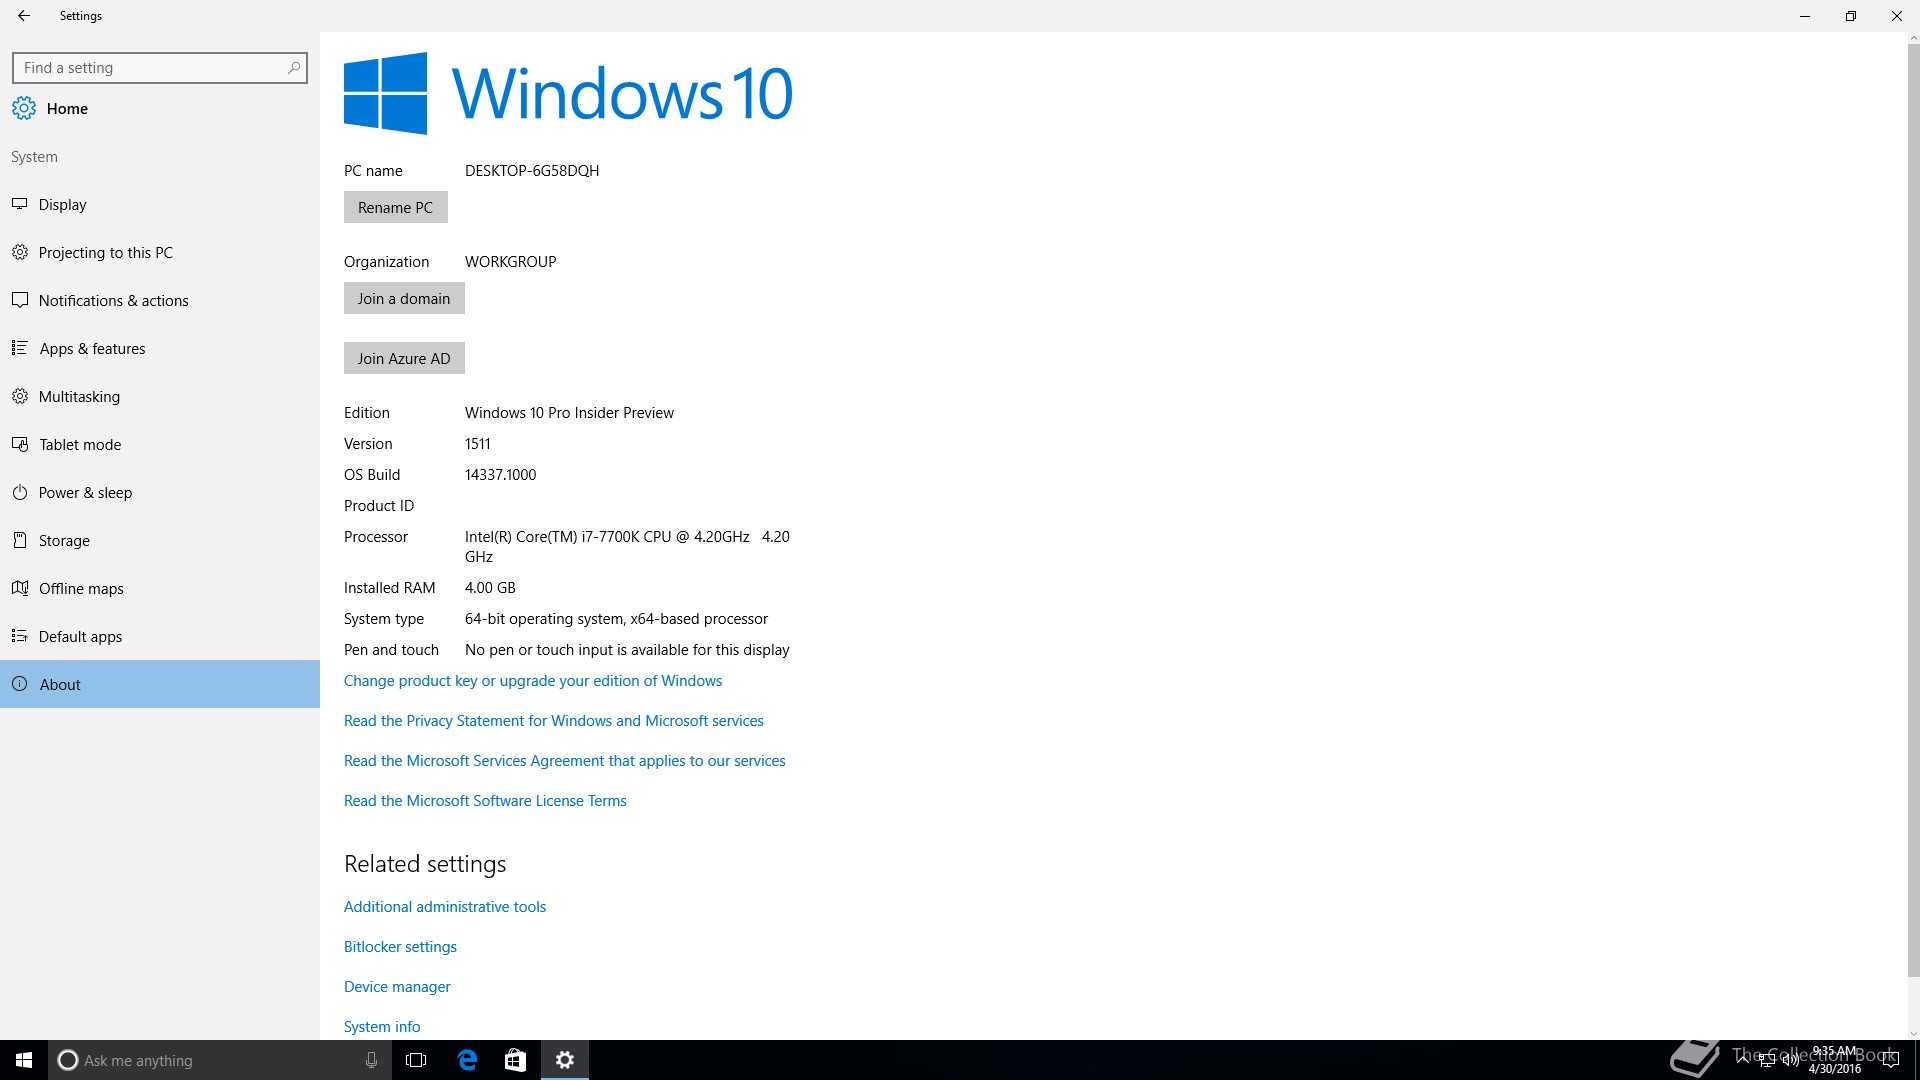Click the Rename PC button
This screenshot has height=1080, width=1920.
[395, 207]
